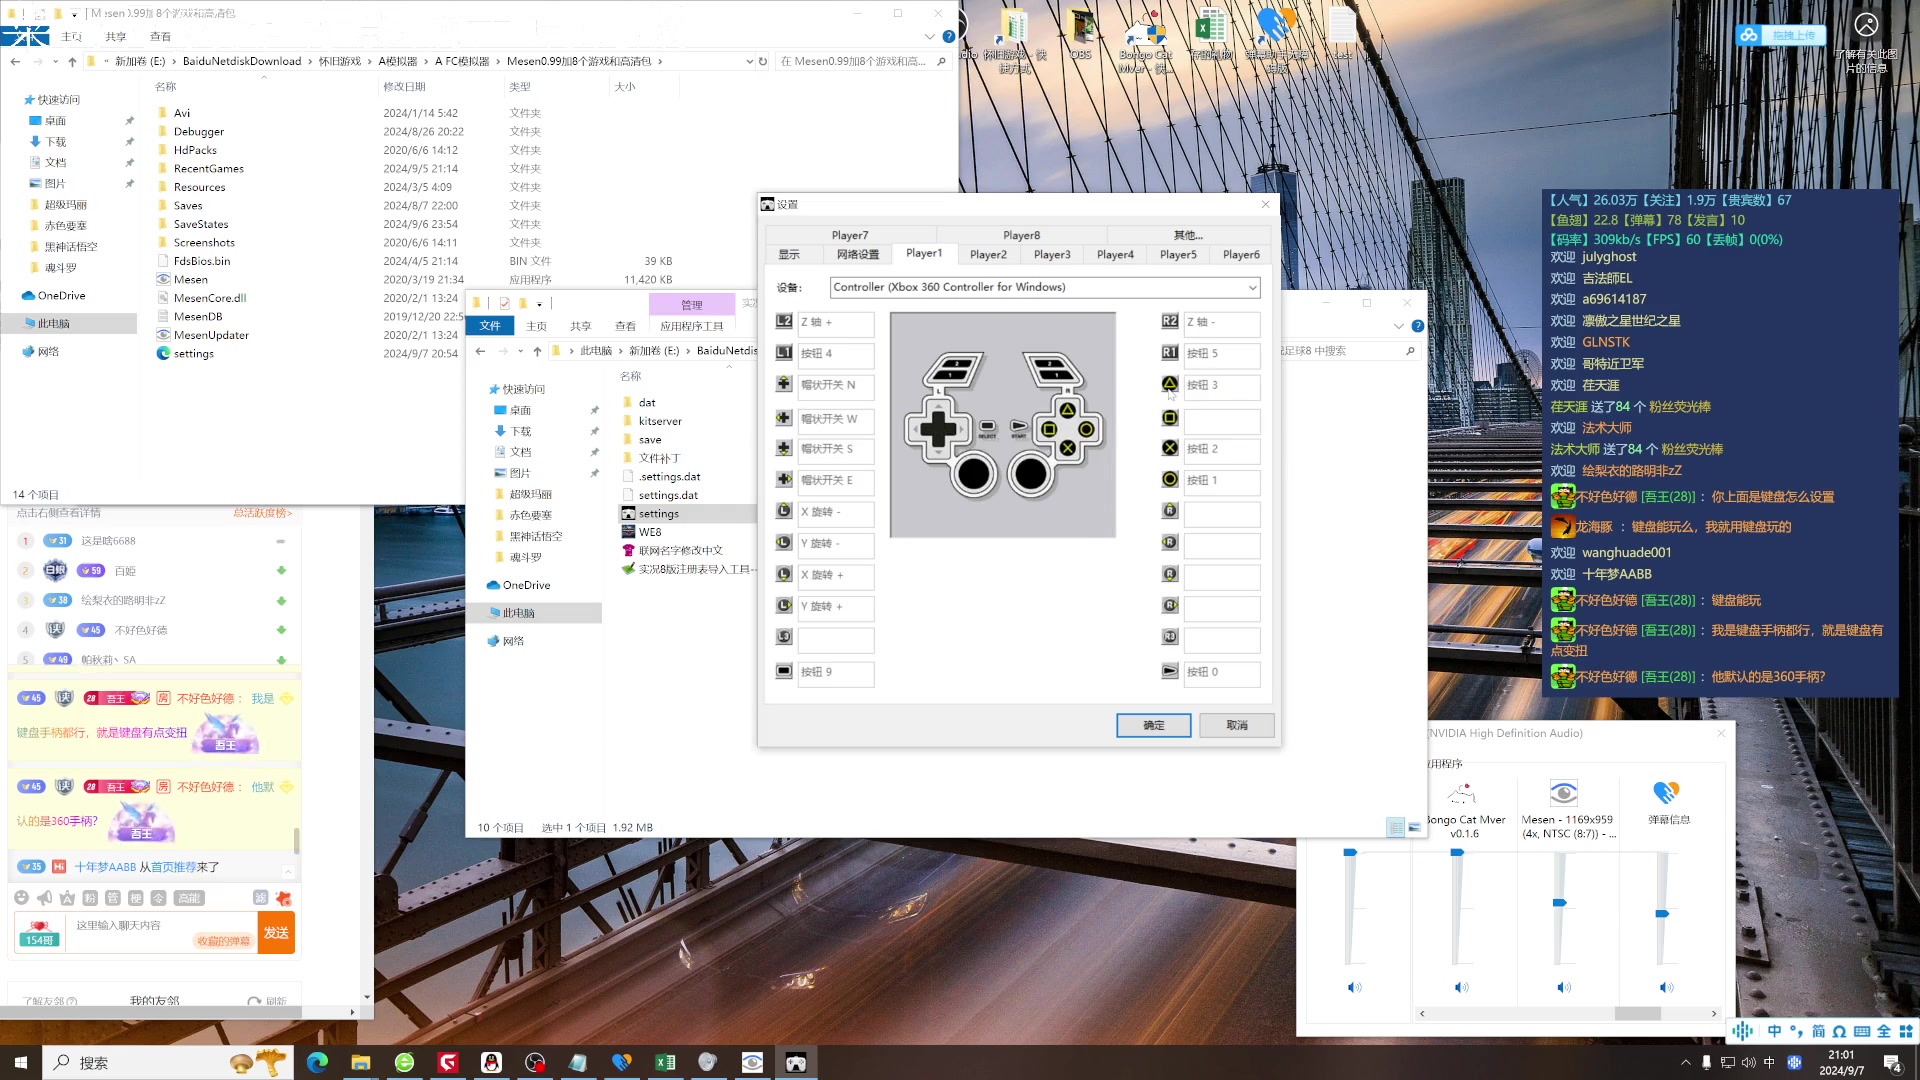Expand the quick access toolbar dropdown
Image resolution: width=1920 pixels, height=1080 pixels.
tap(539, 303)
